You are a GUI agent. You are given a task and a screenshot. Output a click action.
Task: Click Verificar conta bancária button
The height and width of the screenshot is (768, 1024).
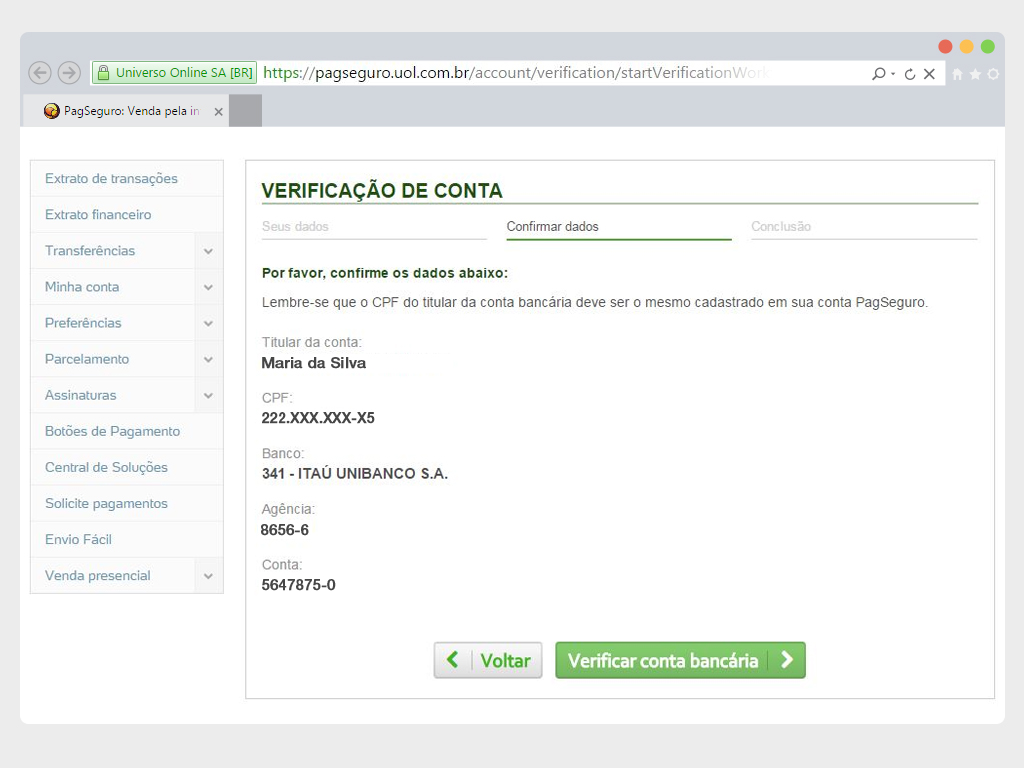680,660
